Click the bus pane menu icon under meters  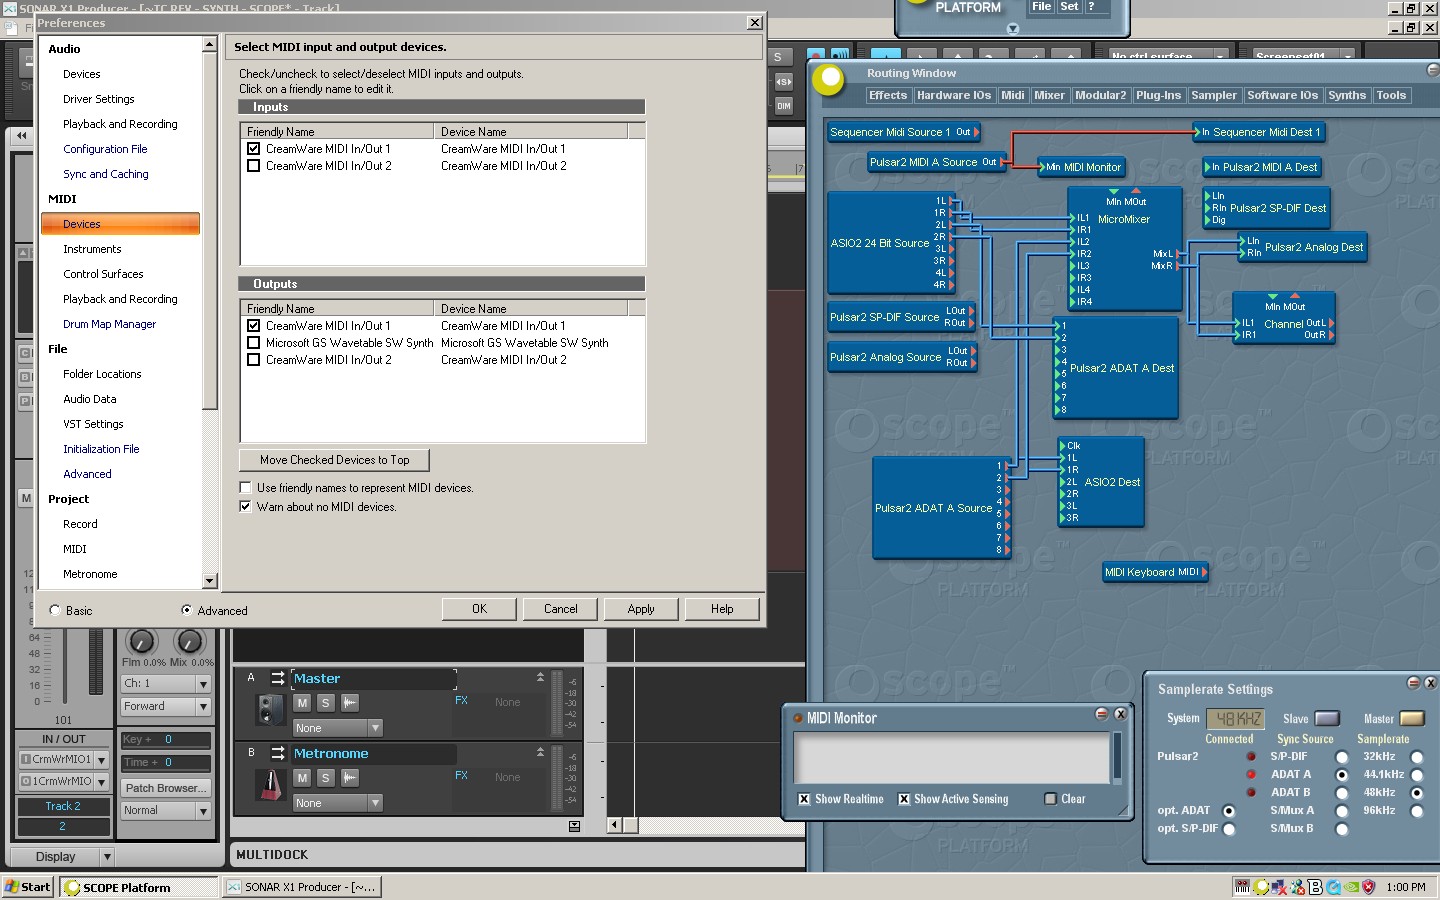574,826
